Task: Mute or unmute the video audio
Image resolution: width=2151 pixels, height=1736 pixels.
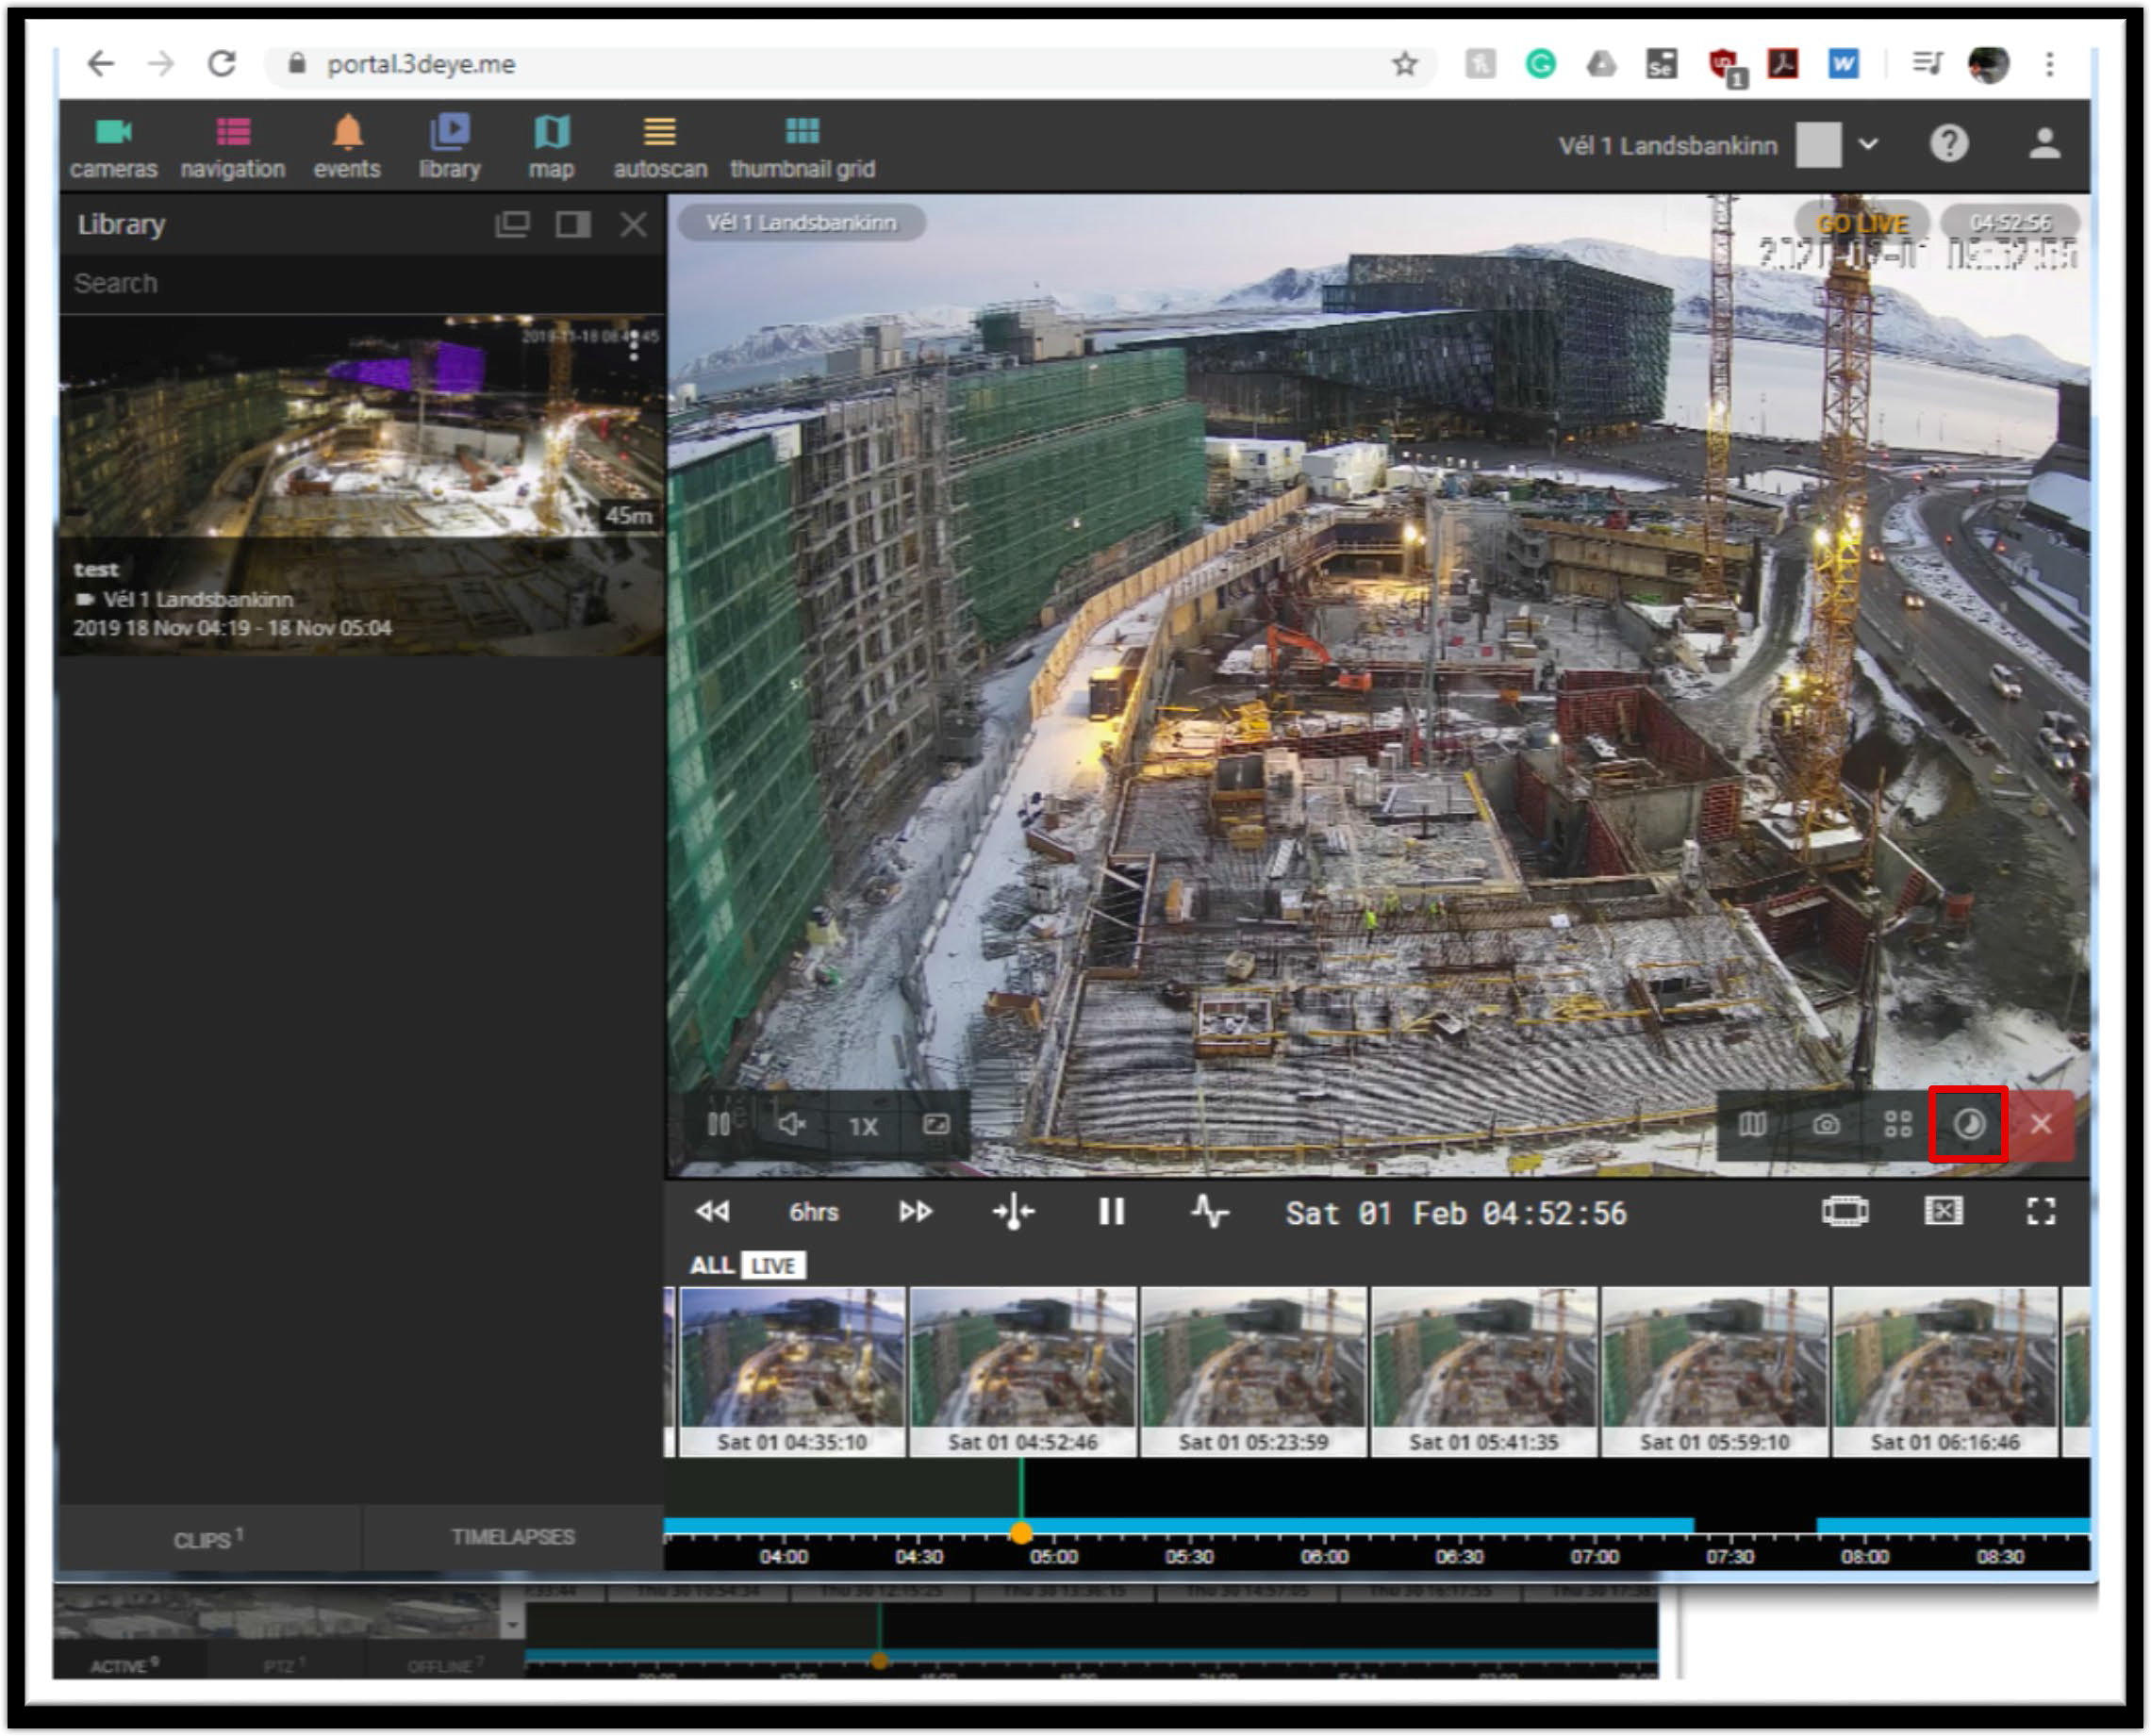Action: (x=791, y=1125)
